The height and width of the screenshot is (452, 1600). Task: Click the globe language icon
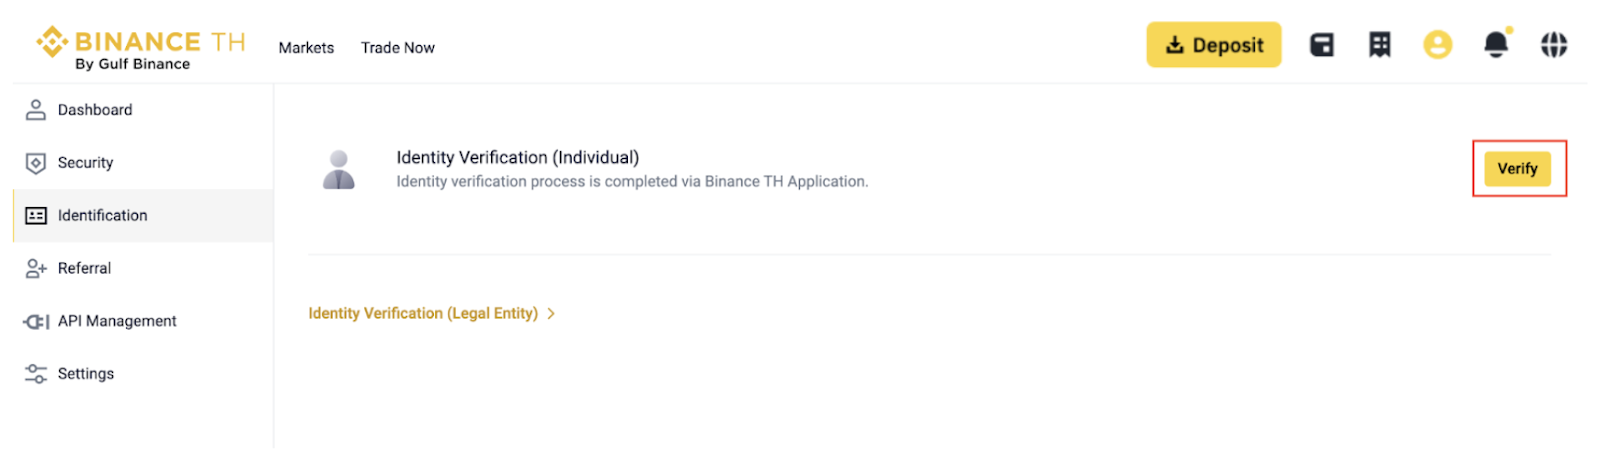(1554, 45)
